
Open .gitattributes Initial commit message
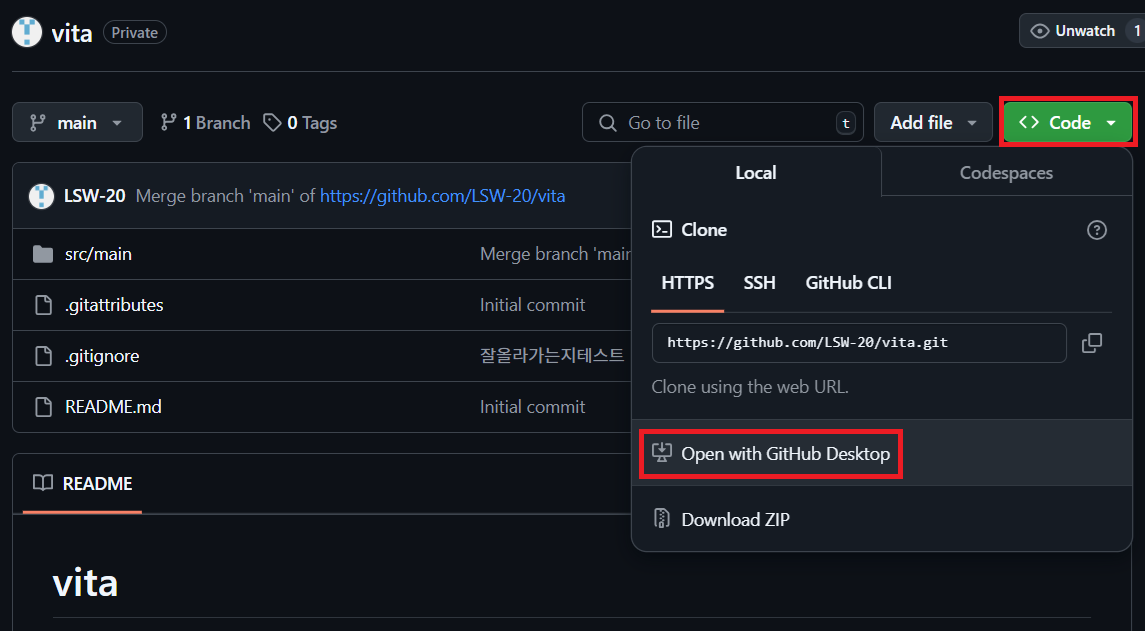(x=532, y=305)
